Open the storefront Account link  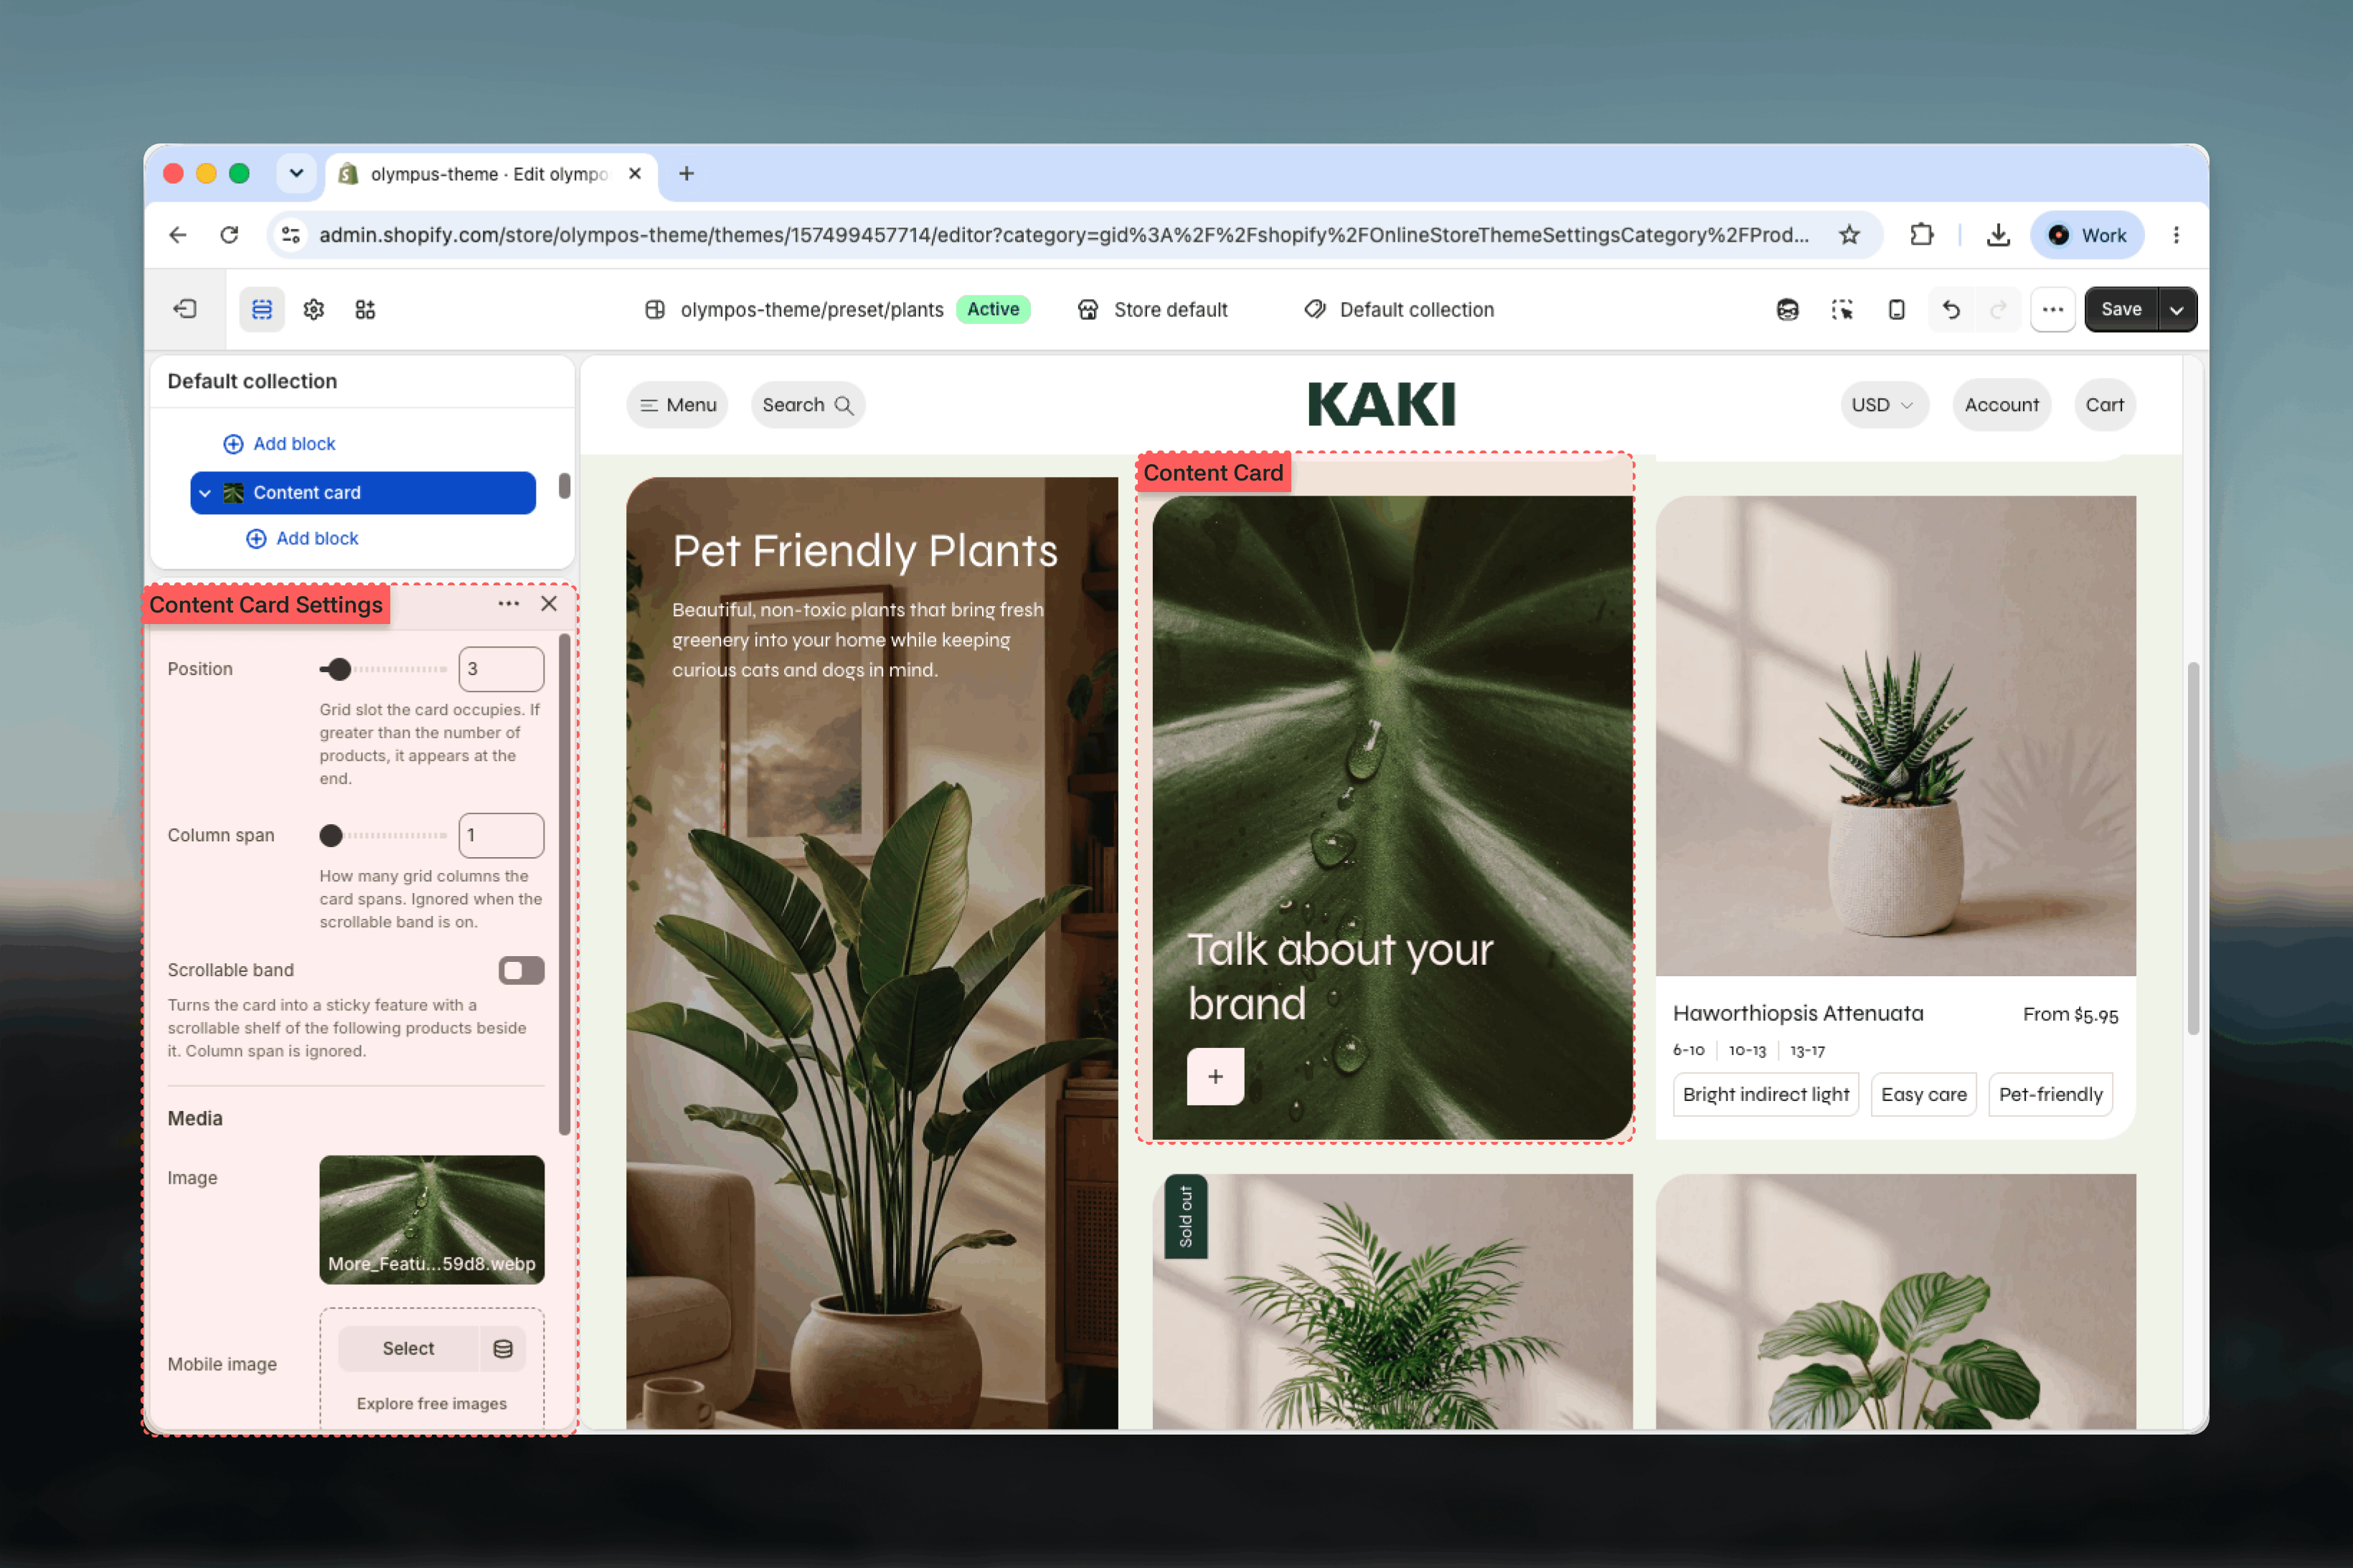[x=2001, y=405]
